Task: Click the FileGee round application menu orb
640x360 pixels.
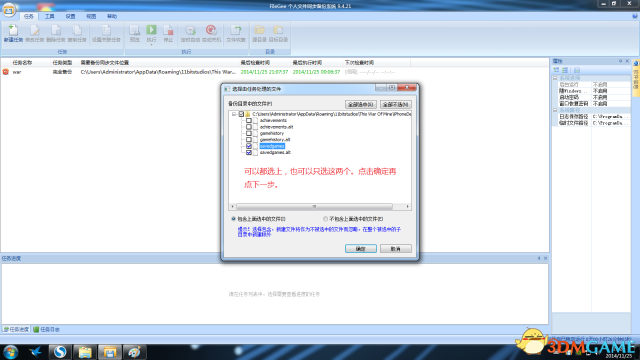Action: coord(9,10)
